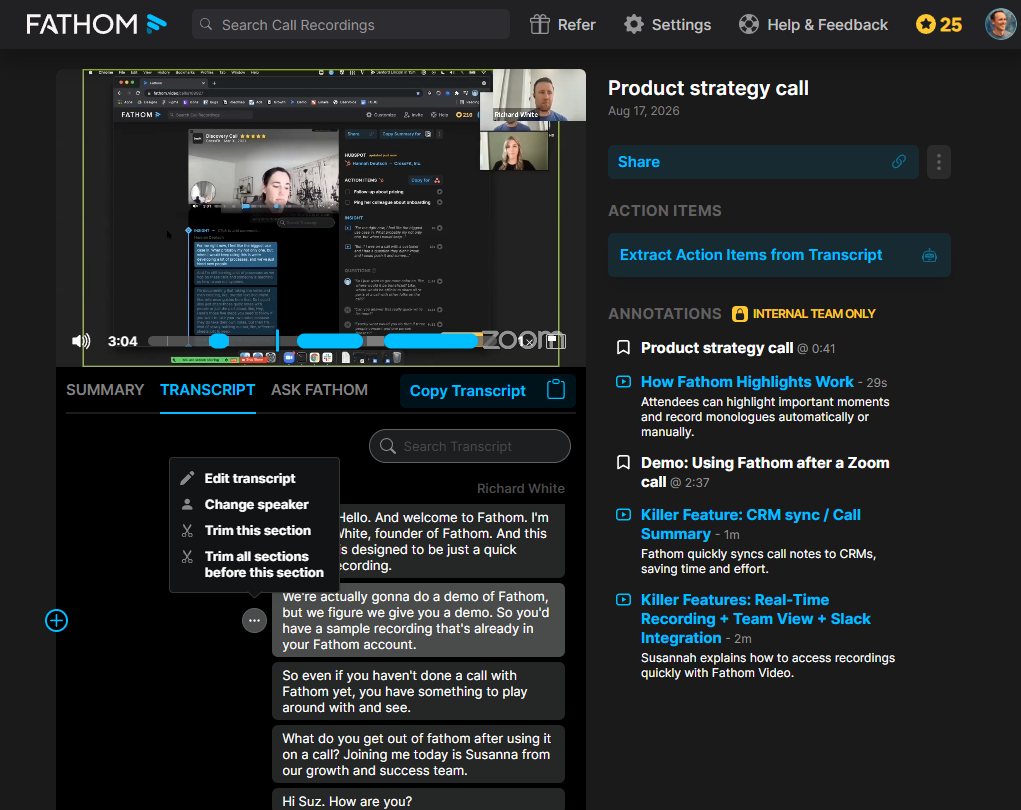
Task: Click bookmark icon beside Product strategy call annotation
Action: [x=623, y=348]
